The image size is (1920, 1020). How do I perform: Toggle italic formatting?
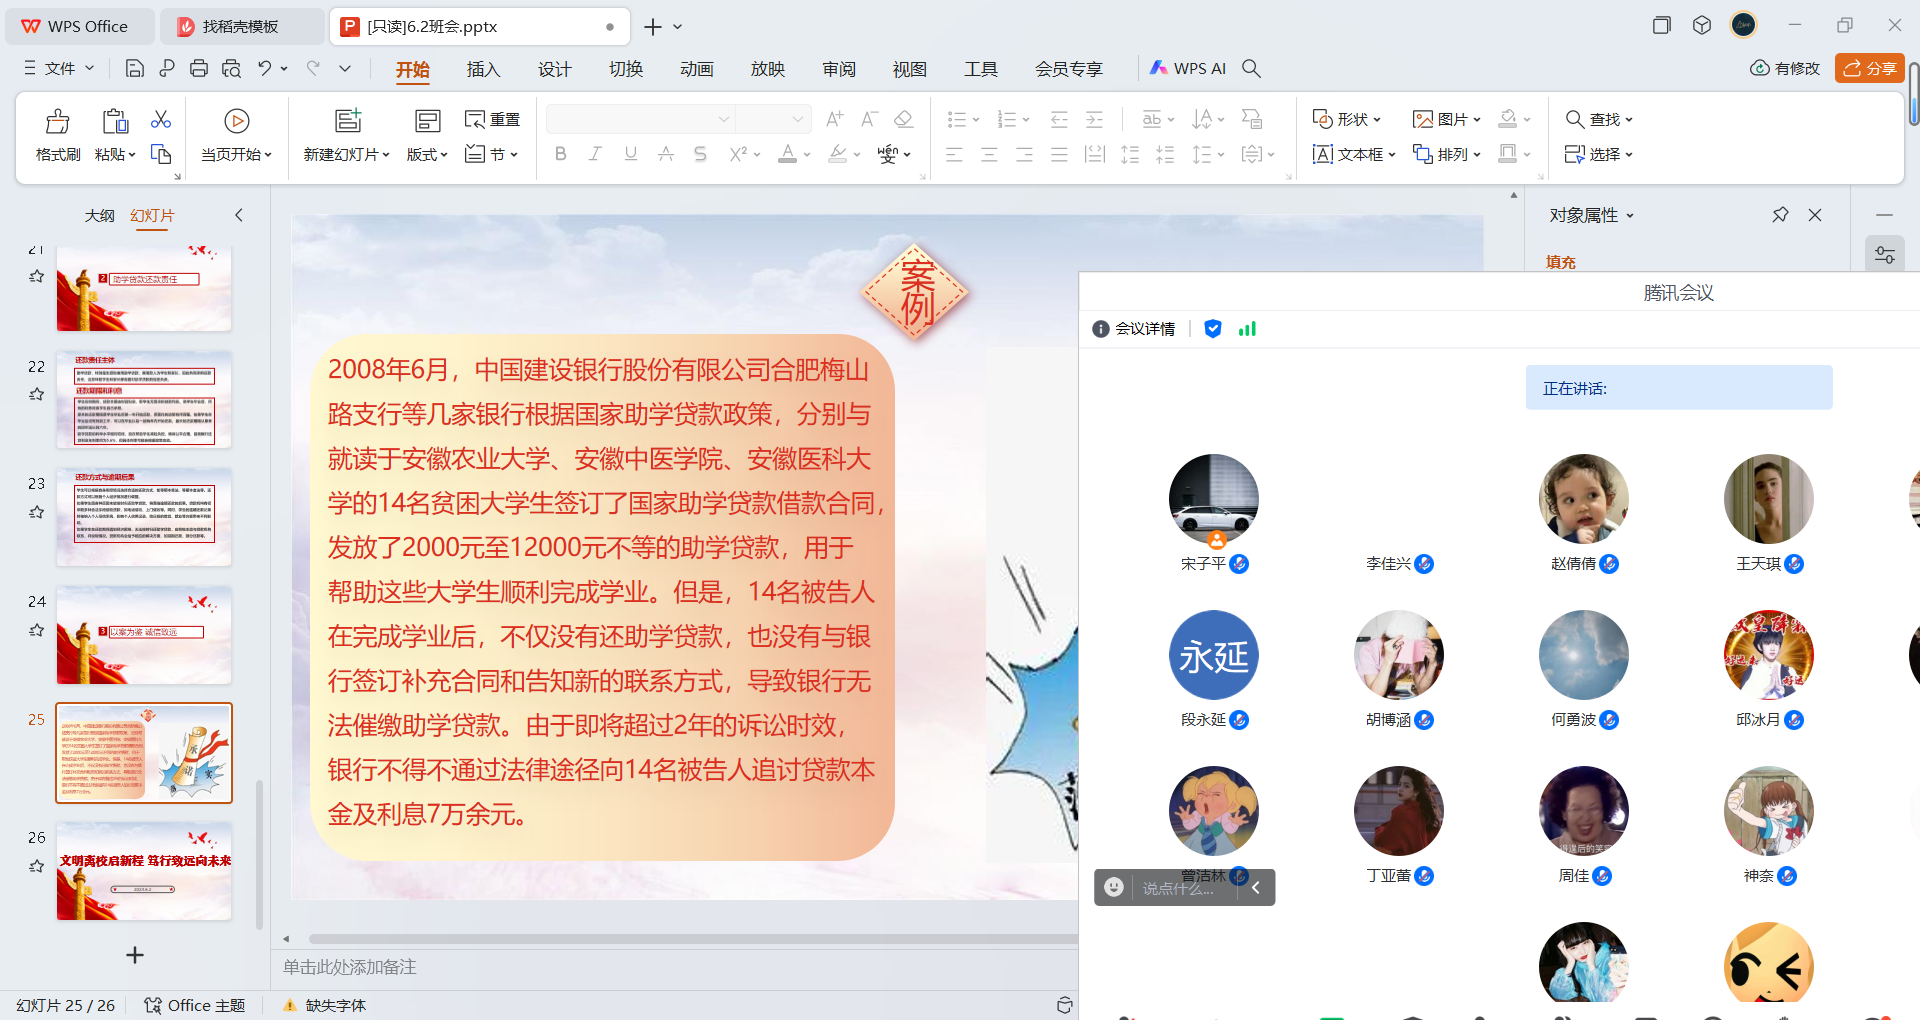595,154
